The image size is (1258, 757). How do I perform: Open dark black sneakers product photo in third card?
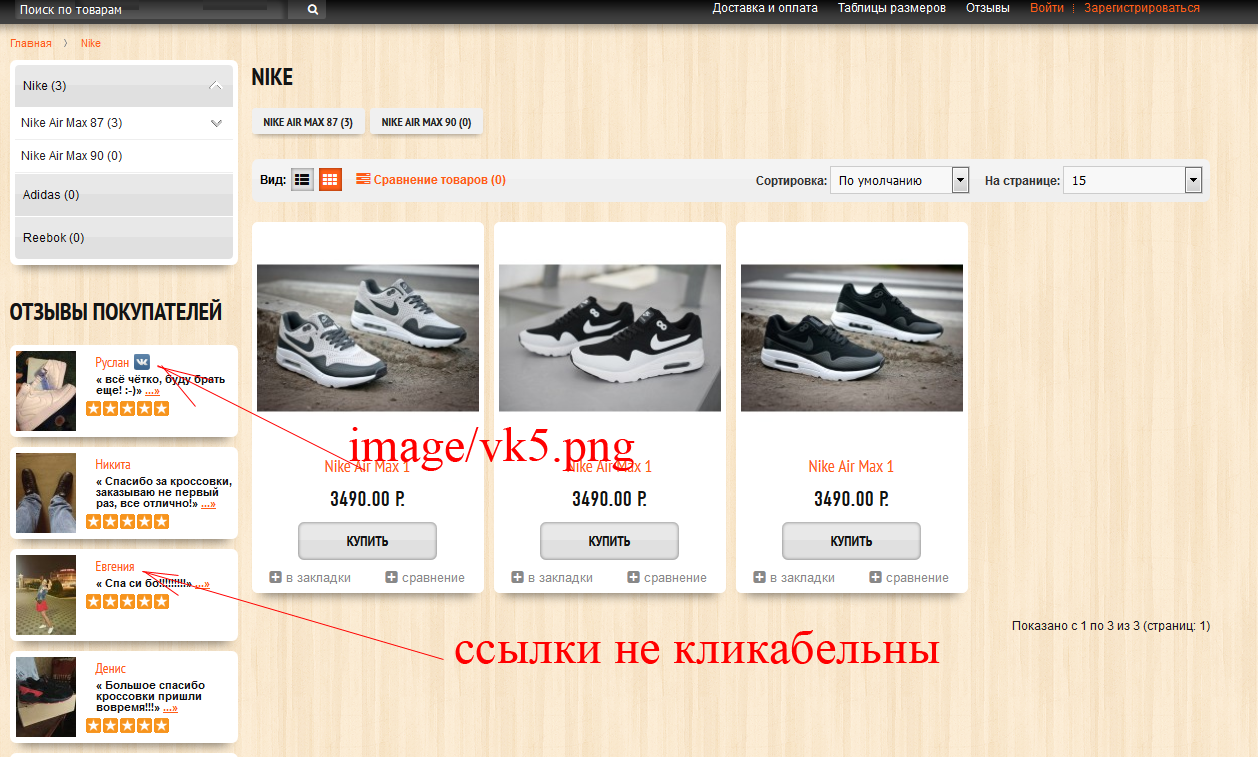[x=852, y=338]
